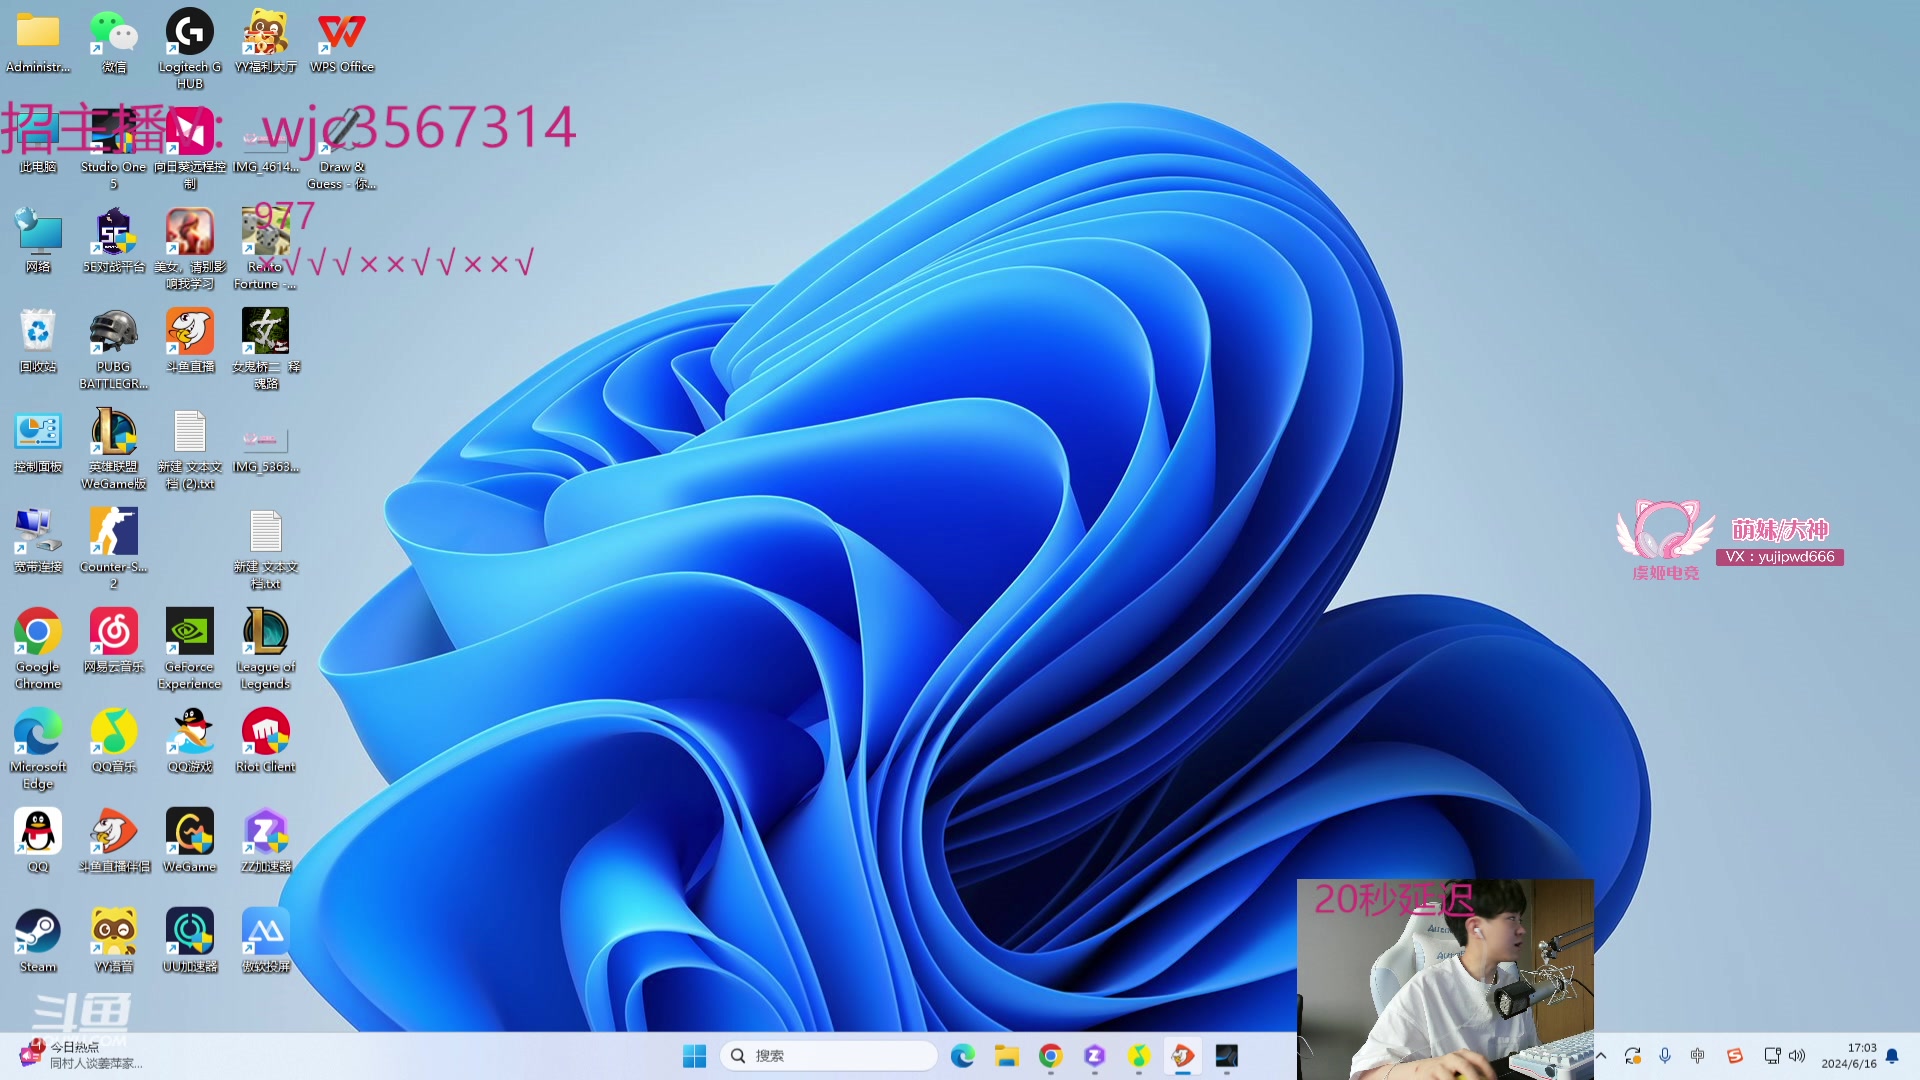Launch WPS Office shortcut
Image resolution: width=1920 pixels, height=1080 pixels.
pyautogui.click(x=342, y=42)
